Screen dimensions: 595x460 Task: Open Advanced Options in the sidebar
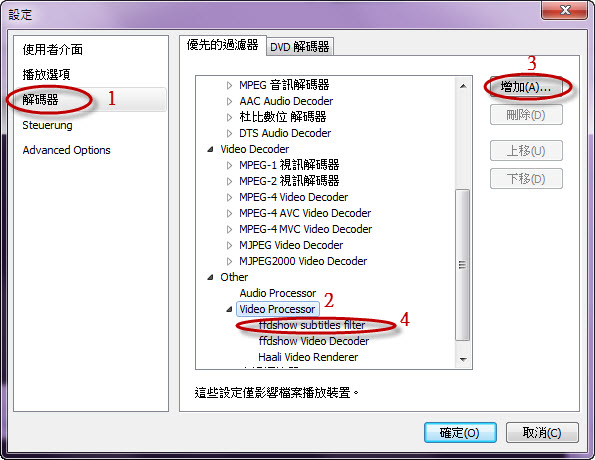point(66,150)
